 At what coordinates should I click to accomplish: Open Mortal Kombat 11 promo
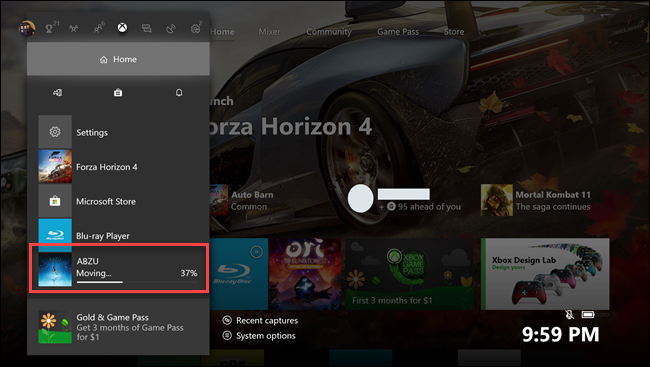point(536,200)
